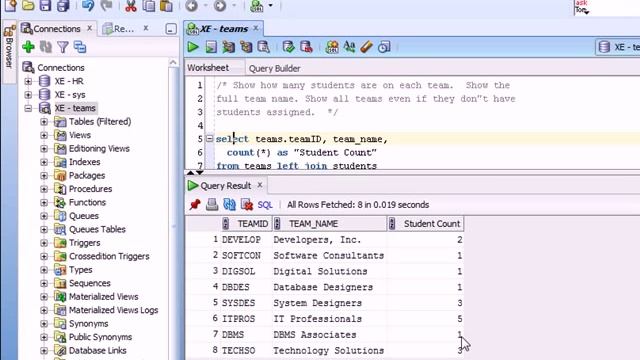This screenshot has height=360, width=640.
Task: Collapse the select statement code fold
Action: click(209, 139)
